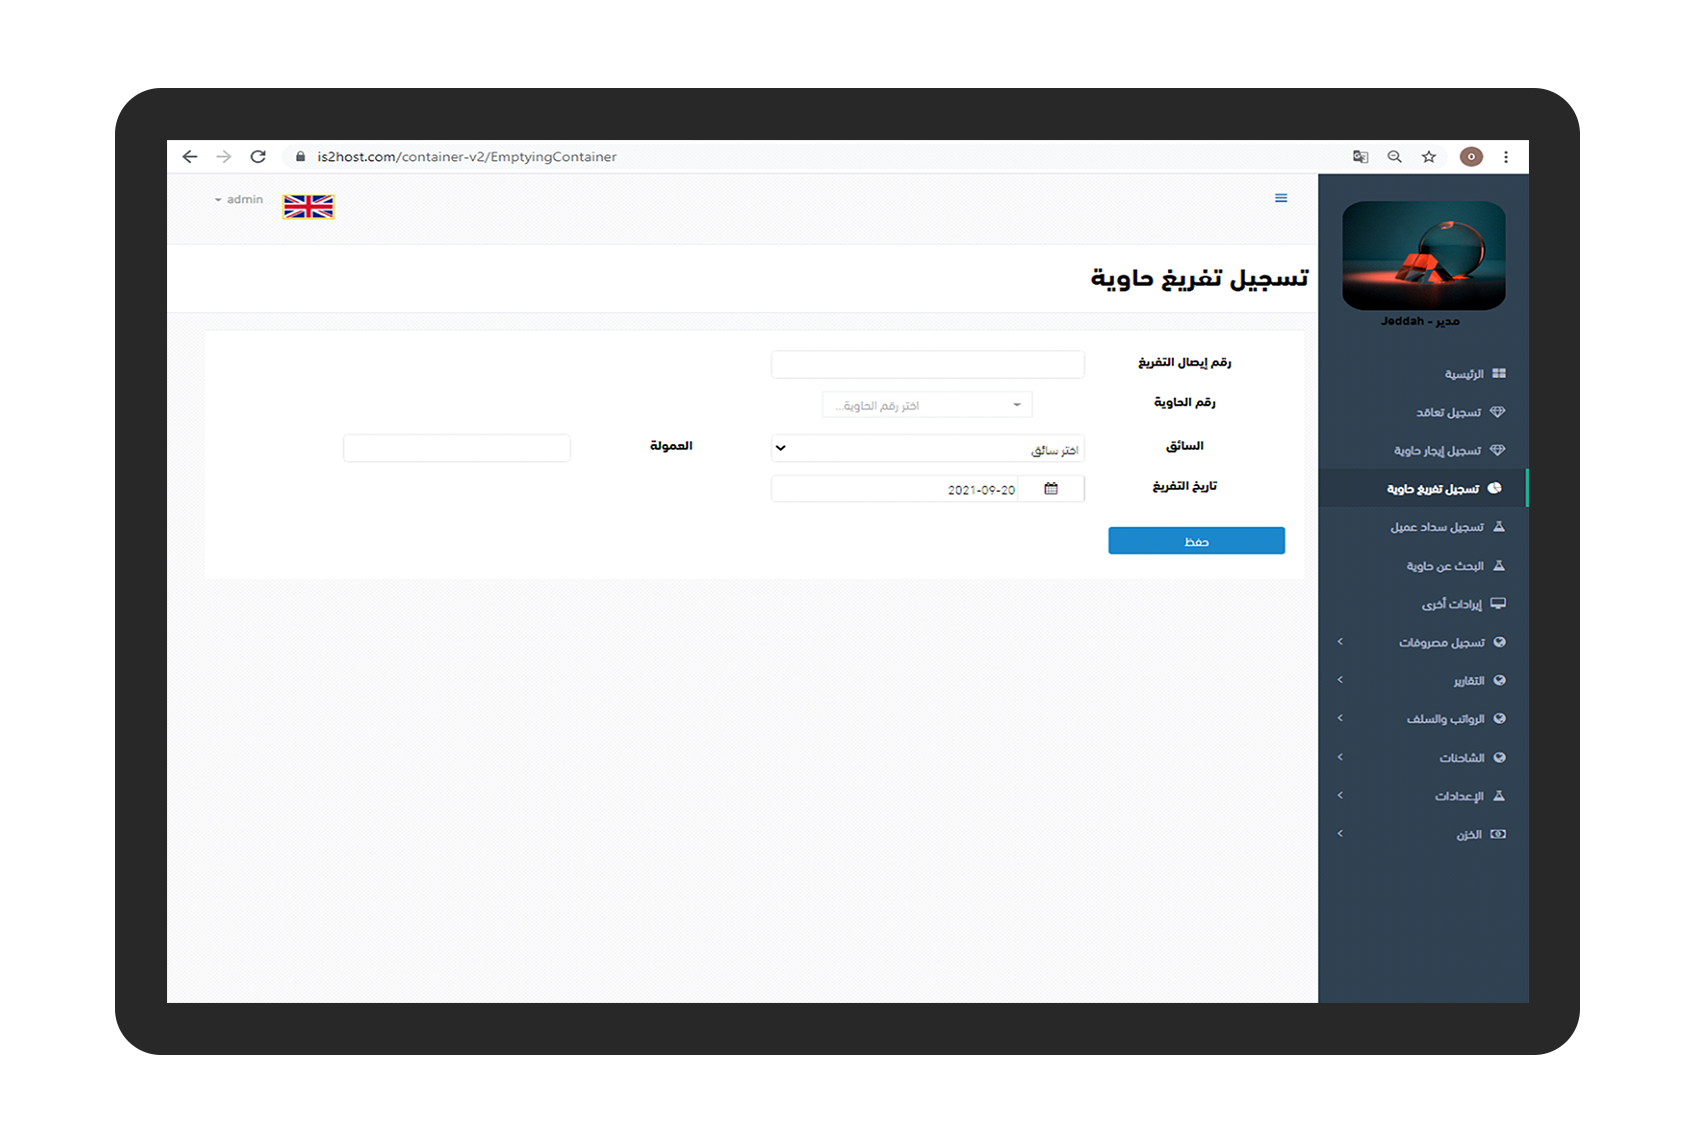Click the UK flag language icon
The height and width of the screenshot is (1143, 1695).
tap(308, 206)
